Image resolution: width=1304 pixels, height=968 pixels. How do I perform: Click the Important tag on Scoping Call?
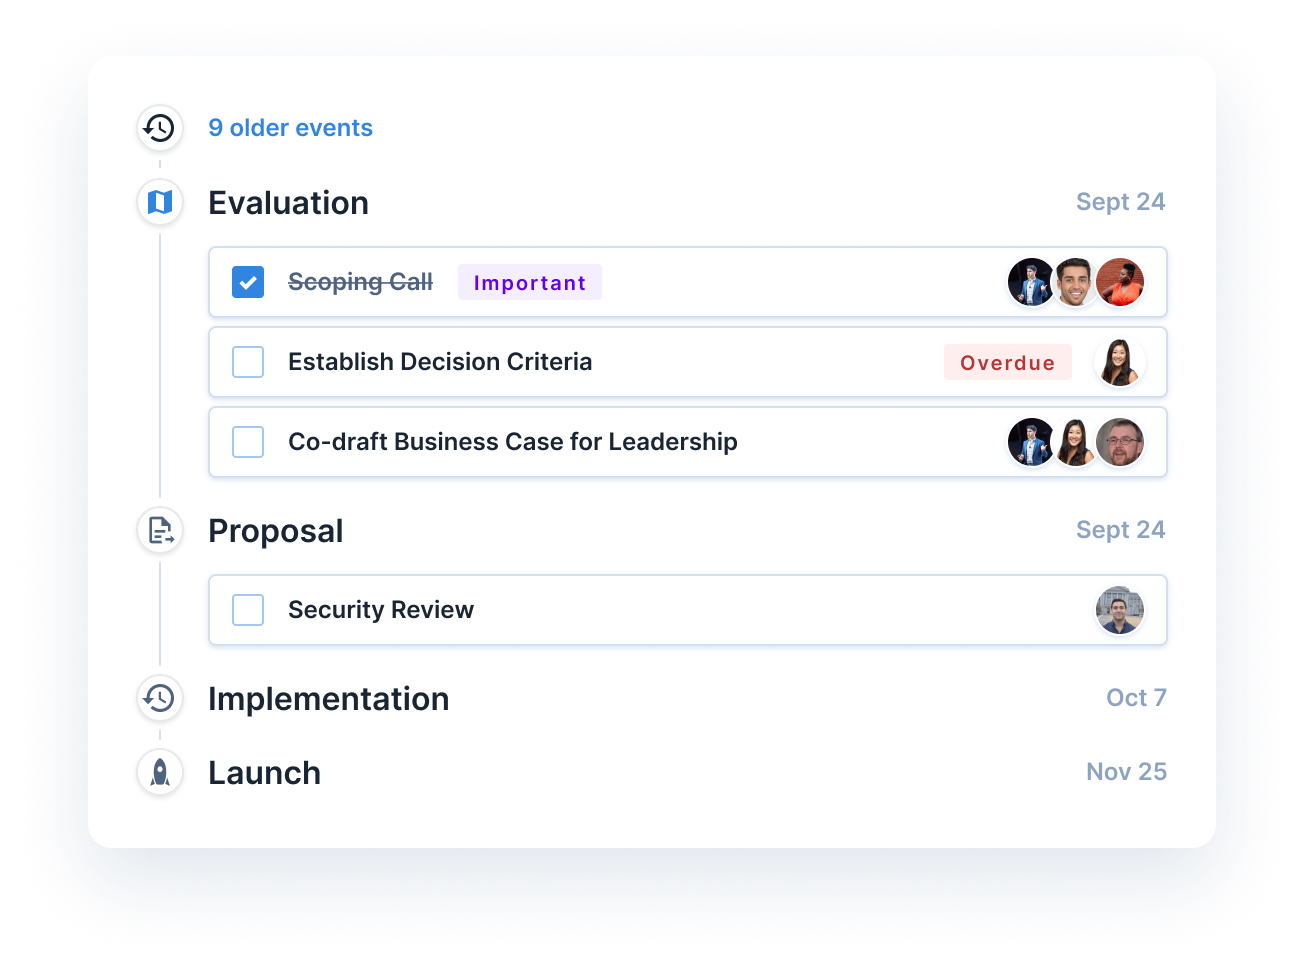click(x=530, y=283)
